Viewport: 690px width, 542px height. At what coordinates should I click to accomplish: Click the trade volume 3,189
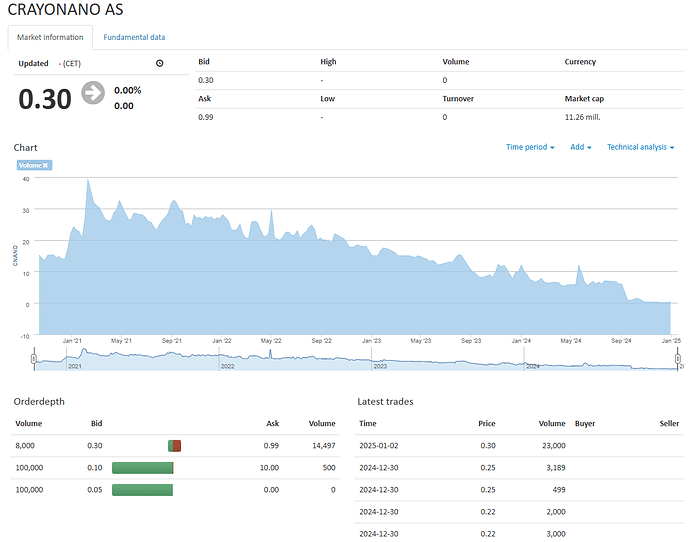click(x=556, y=468)
